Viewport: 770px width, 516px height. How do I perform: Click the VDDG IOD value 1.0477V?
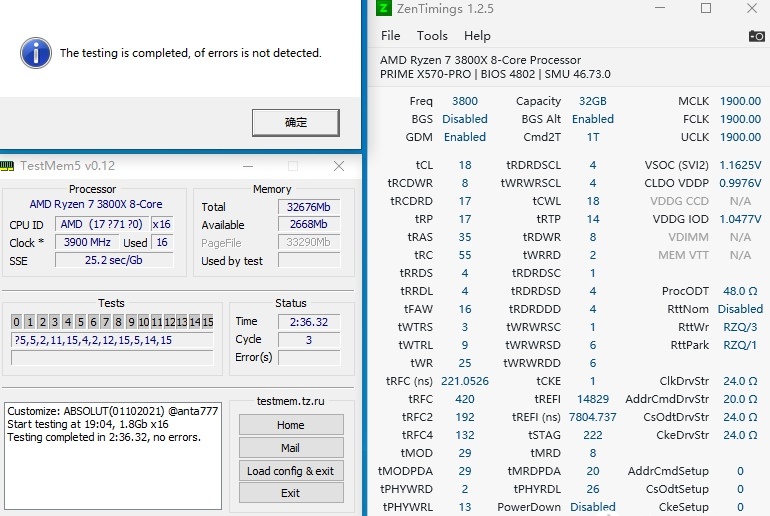740,219
